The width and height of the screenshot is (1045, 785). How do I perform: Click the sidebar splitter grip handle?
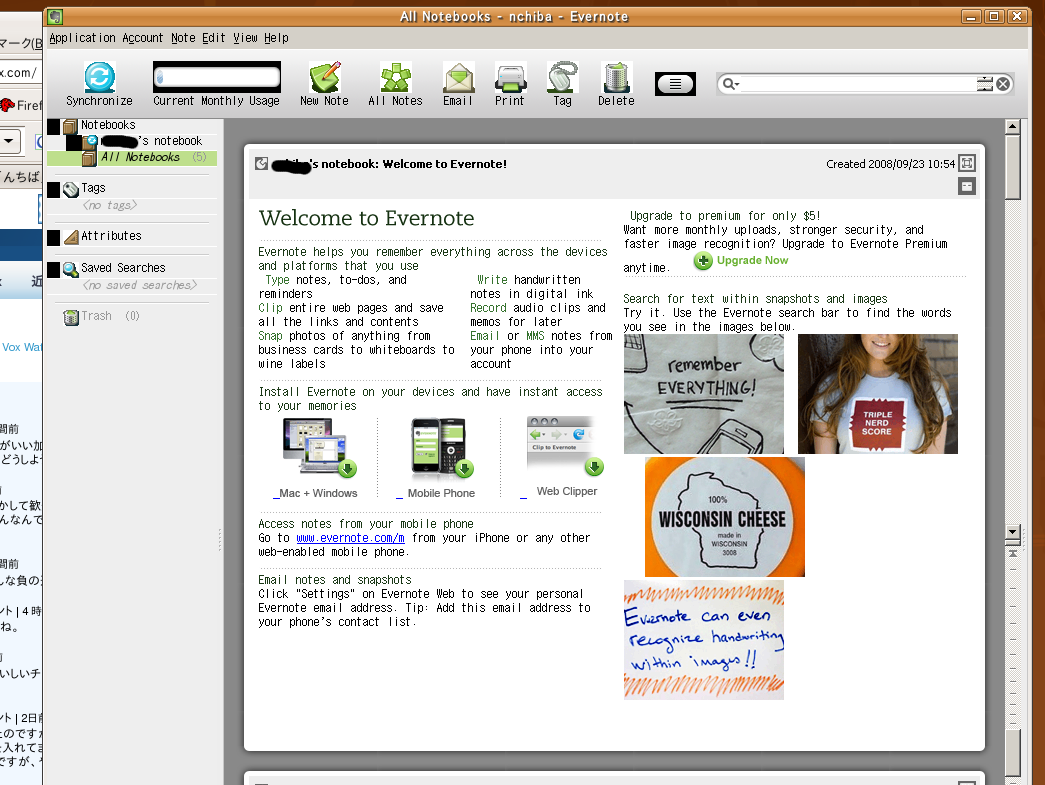220,540
